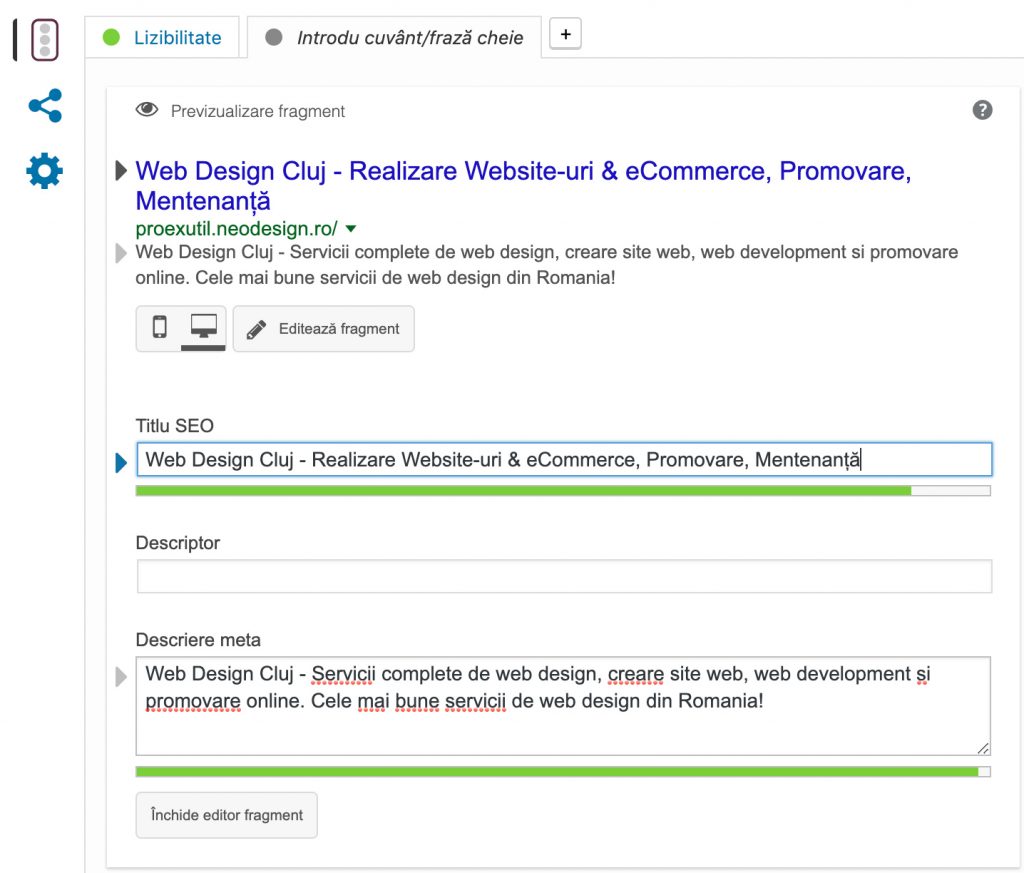Open the Introdu cuvânt/frază cheie tab
This screenshot has height=873, width=1024.
(409, 38)
